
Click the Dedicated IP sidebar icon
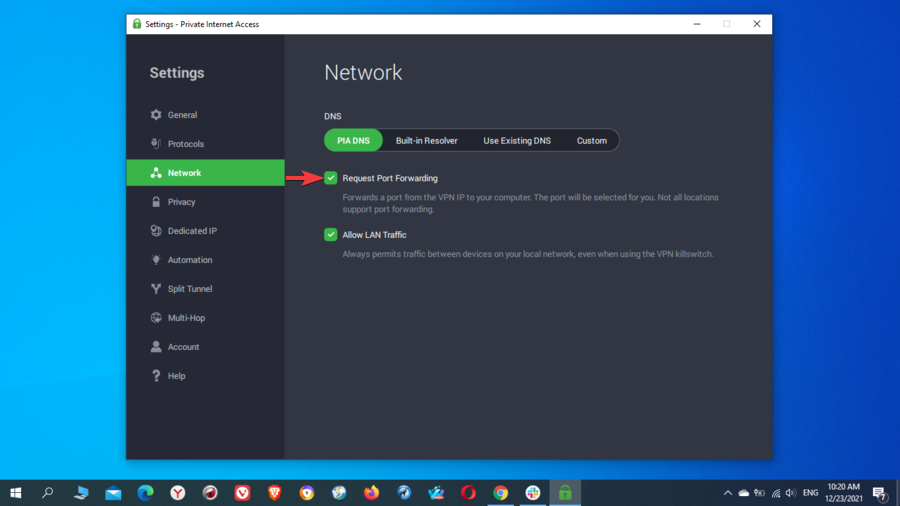tap(156, 231)
